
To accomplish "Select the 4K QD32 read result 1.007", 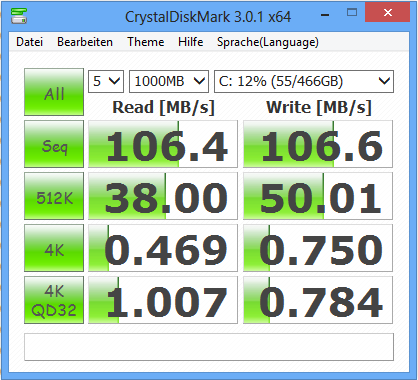I will 163,300.
